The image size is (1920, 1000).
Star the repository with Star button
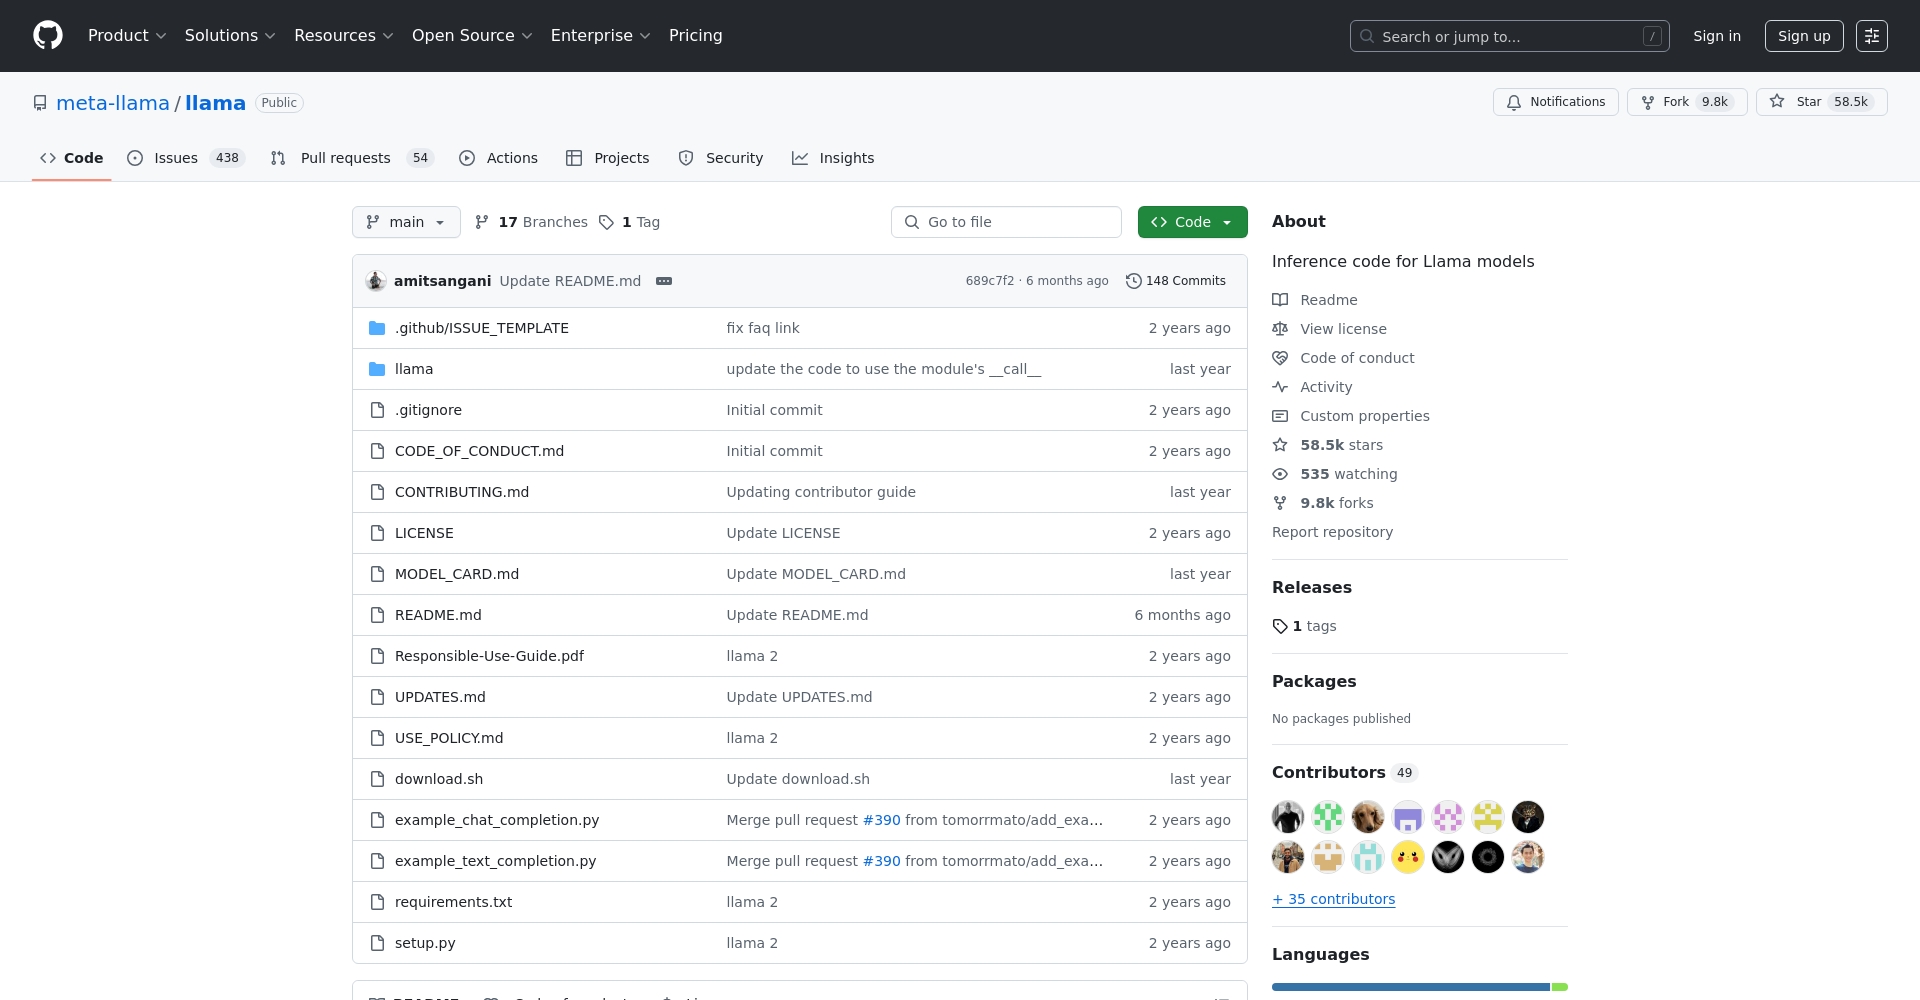pyautogui.click(x=1821, y=102)
